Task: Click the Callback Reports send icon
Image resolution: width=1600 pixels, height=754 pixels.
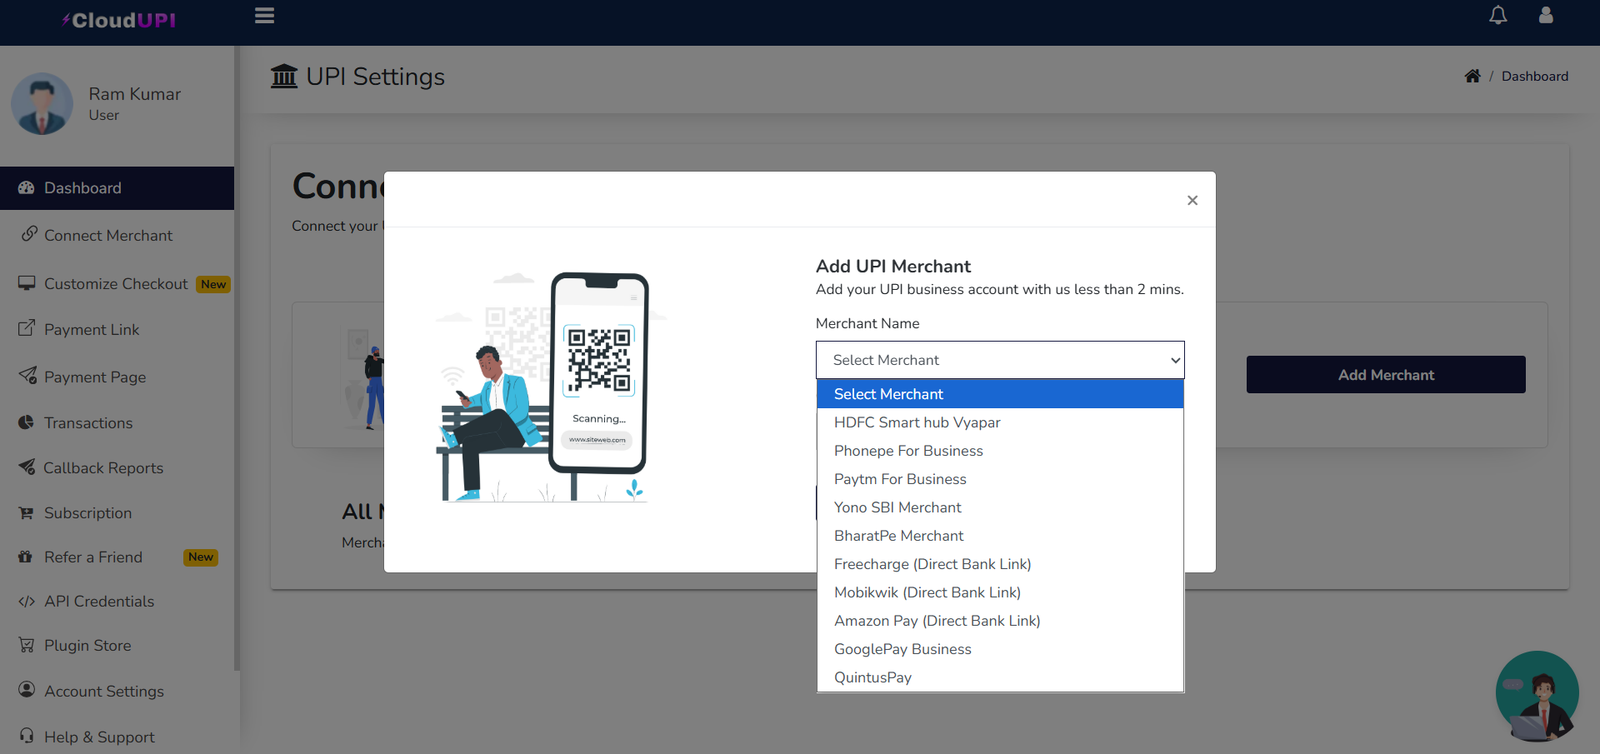Action: [x=27, y=467]
